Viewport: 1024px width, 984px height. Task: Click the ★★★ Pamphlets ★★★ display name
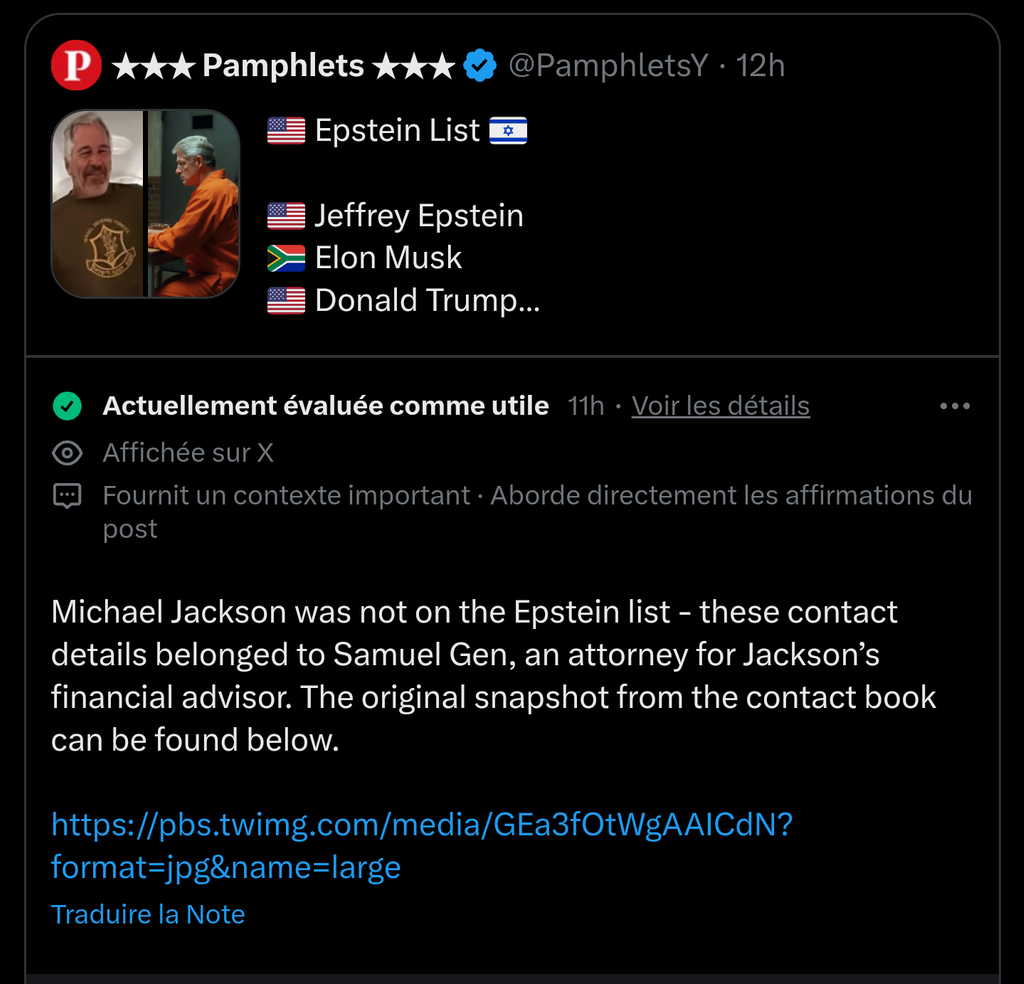[x=282, y=67]
